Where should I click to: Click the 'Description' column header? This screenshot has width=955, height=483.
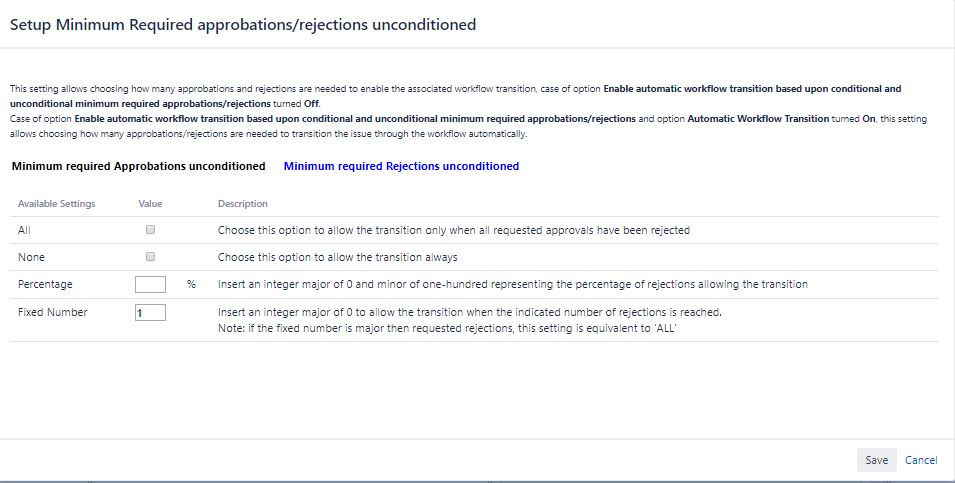point(243,204)
